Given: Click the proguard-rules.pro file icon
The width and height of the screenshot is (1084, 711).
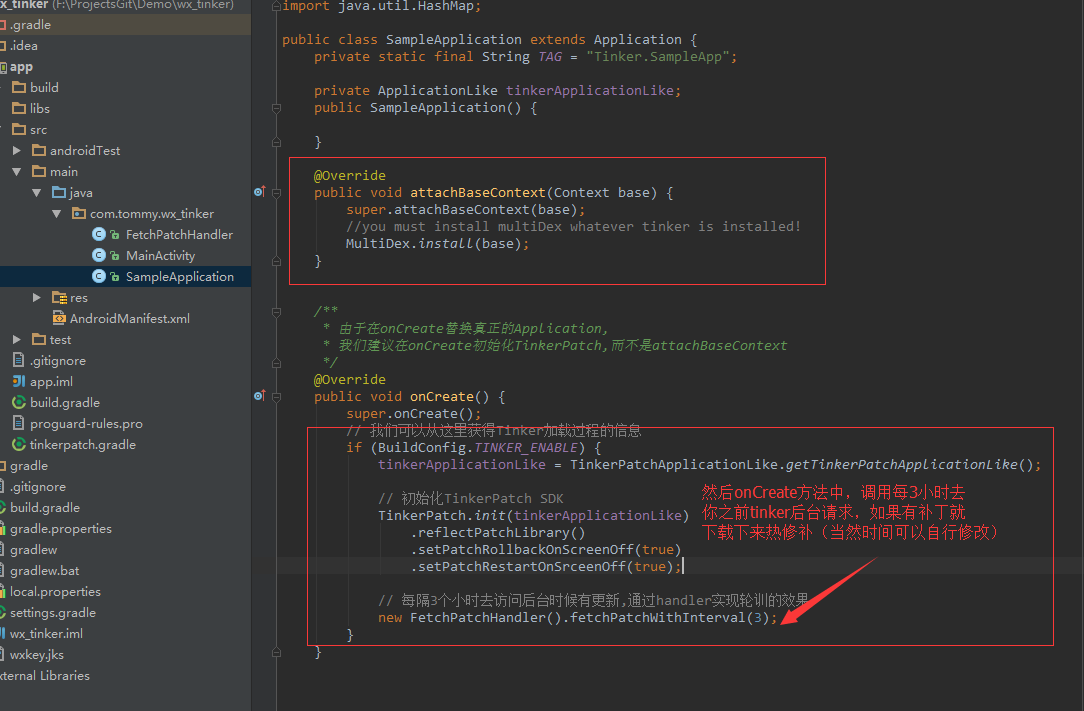Looking at the screenshot, I should 19,423.
